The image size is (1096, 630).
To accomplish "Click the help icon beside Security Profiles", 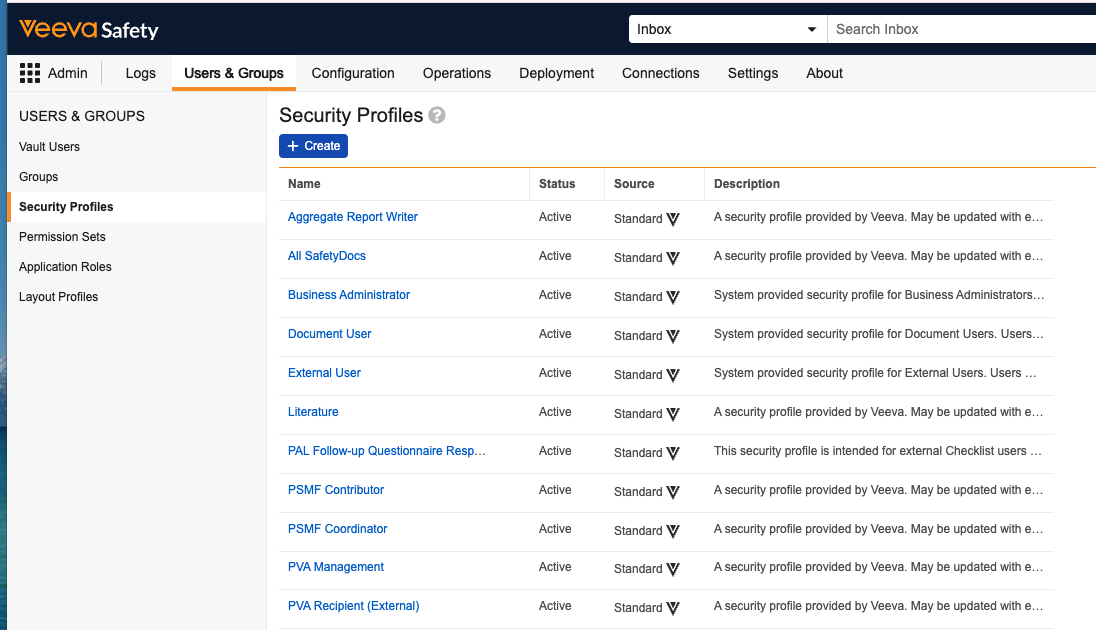I will [x=437, y=115].
